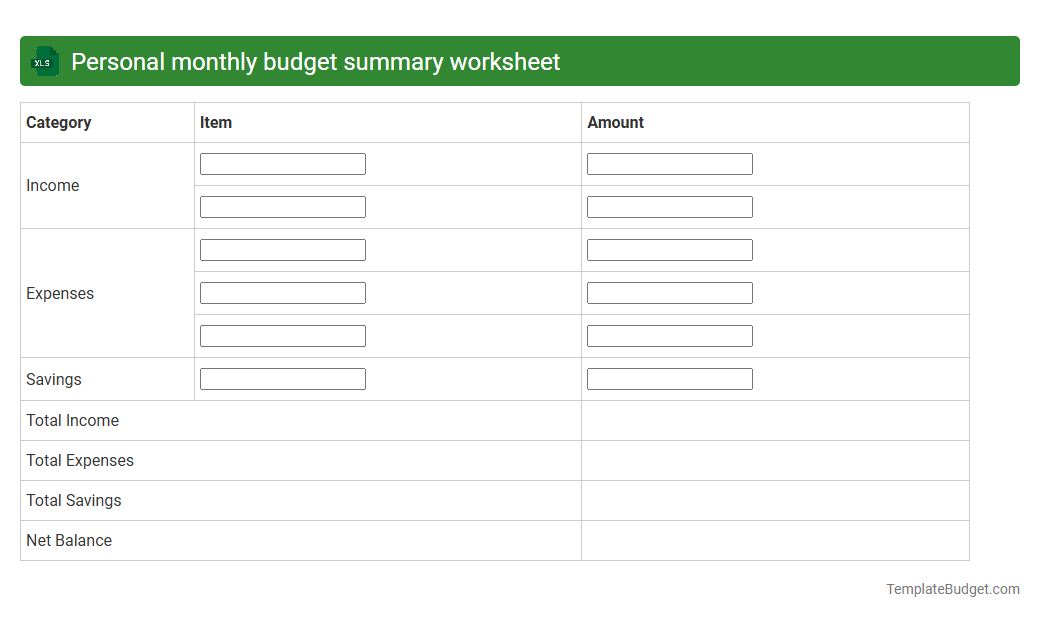Click the Net Balance row label
Screen dimensions: 1040x618
click(69, 540)
